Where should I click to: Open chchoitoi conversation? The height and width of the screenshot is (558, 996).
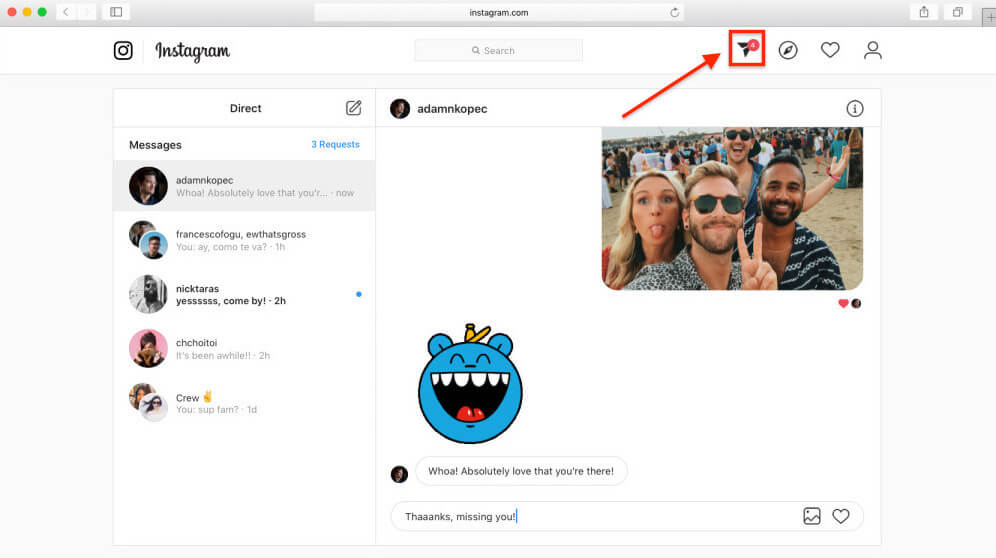click(244, 348)
